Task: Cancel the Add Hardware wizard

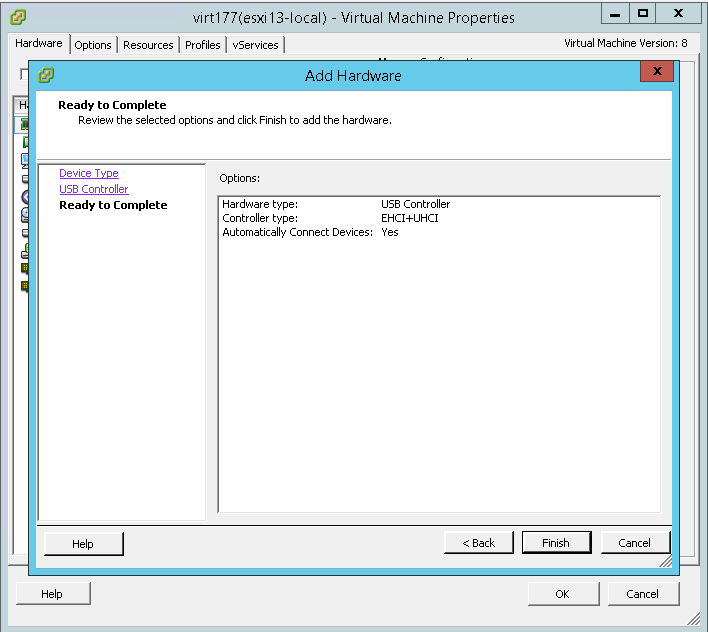Action: point(635,543)
